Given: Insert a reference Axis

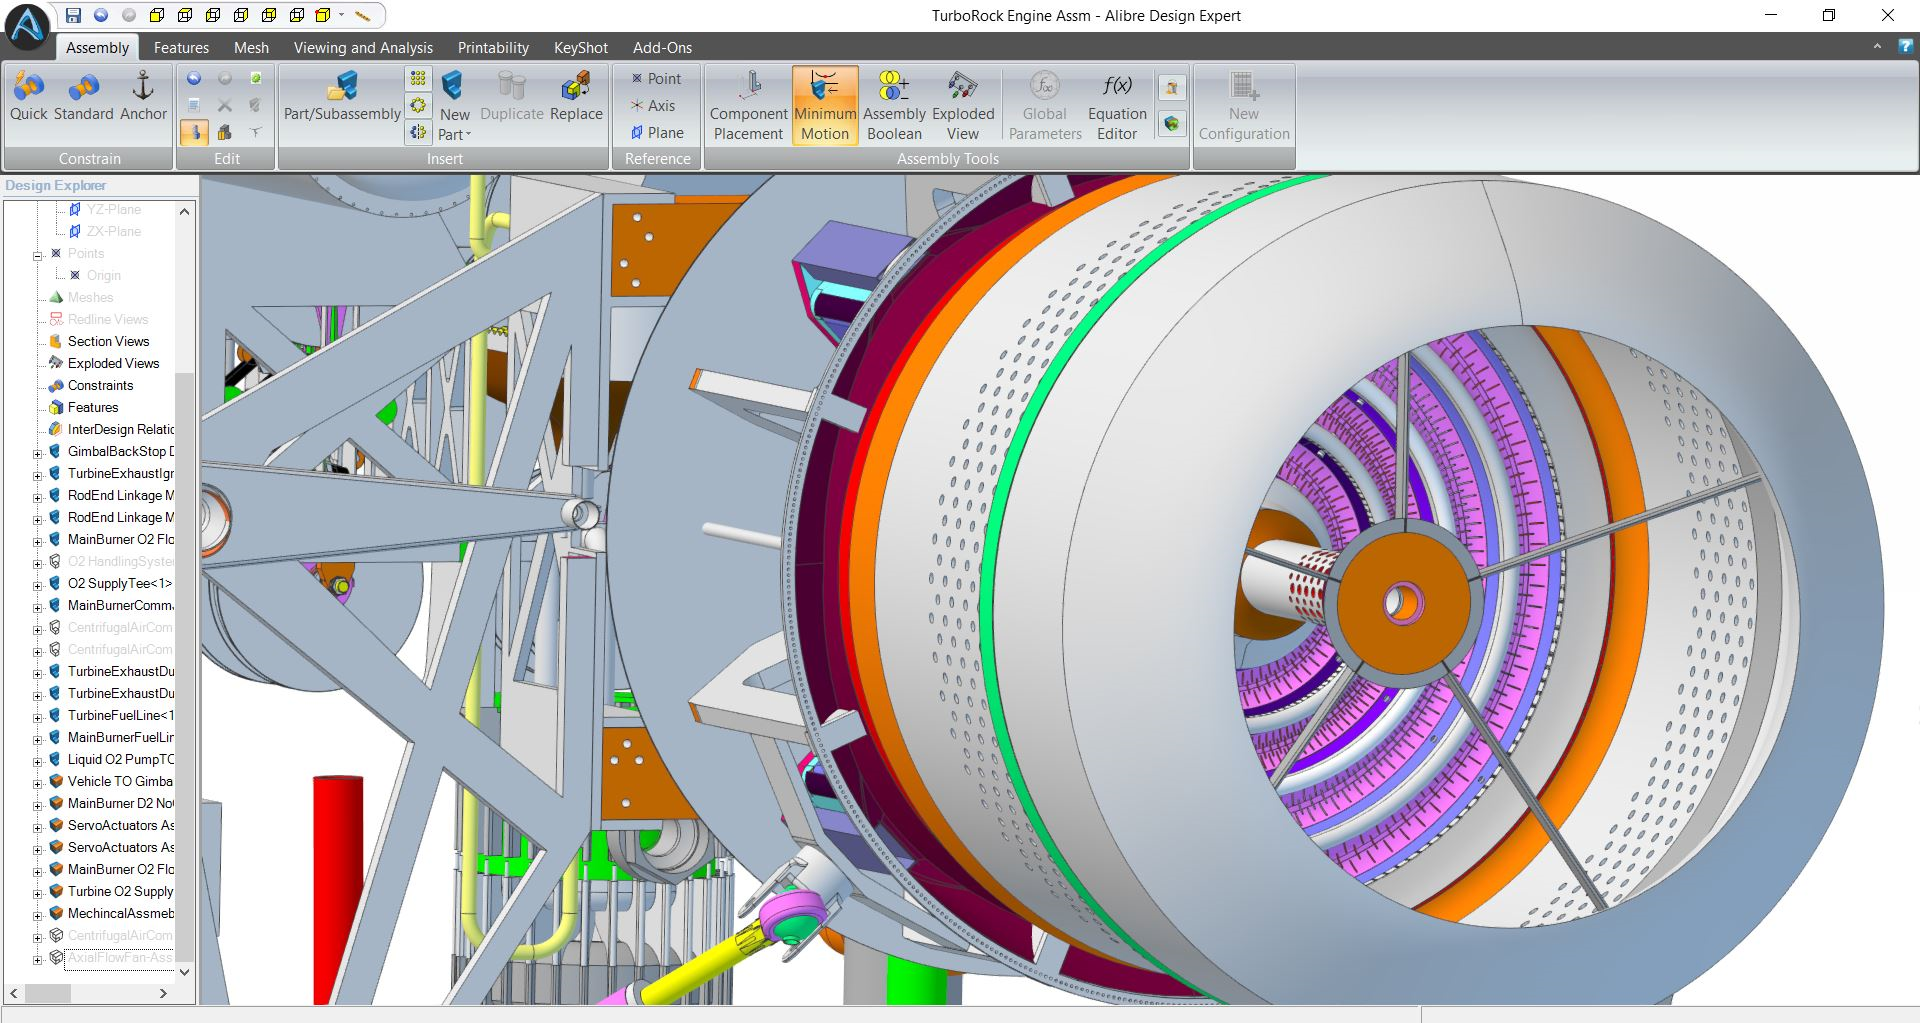Looking at the screenshot, I should [653, 105].
